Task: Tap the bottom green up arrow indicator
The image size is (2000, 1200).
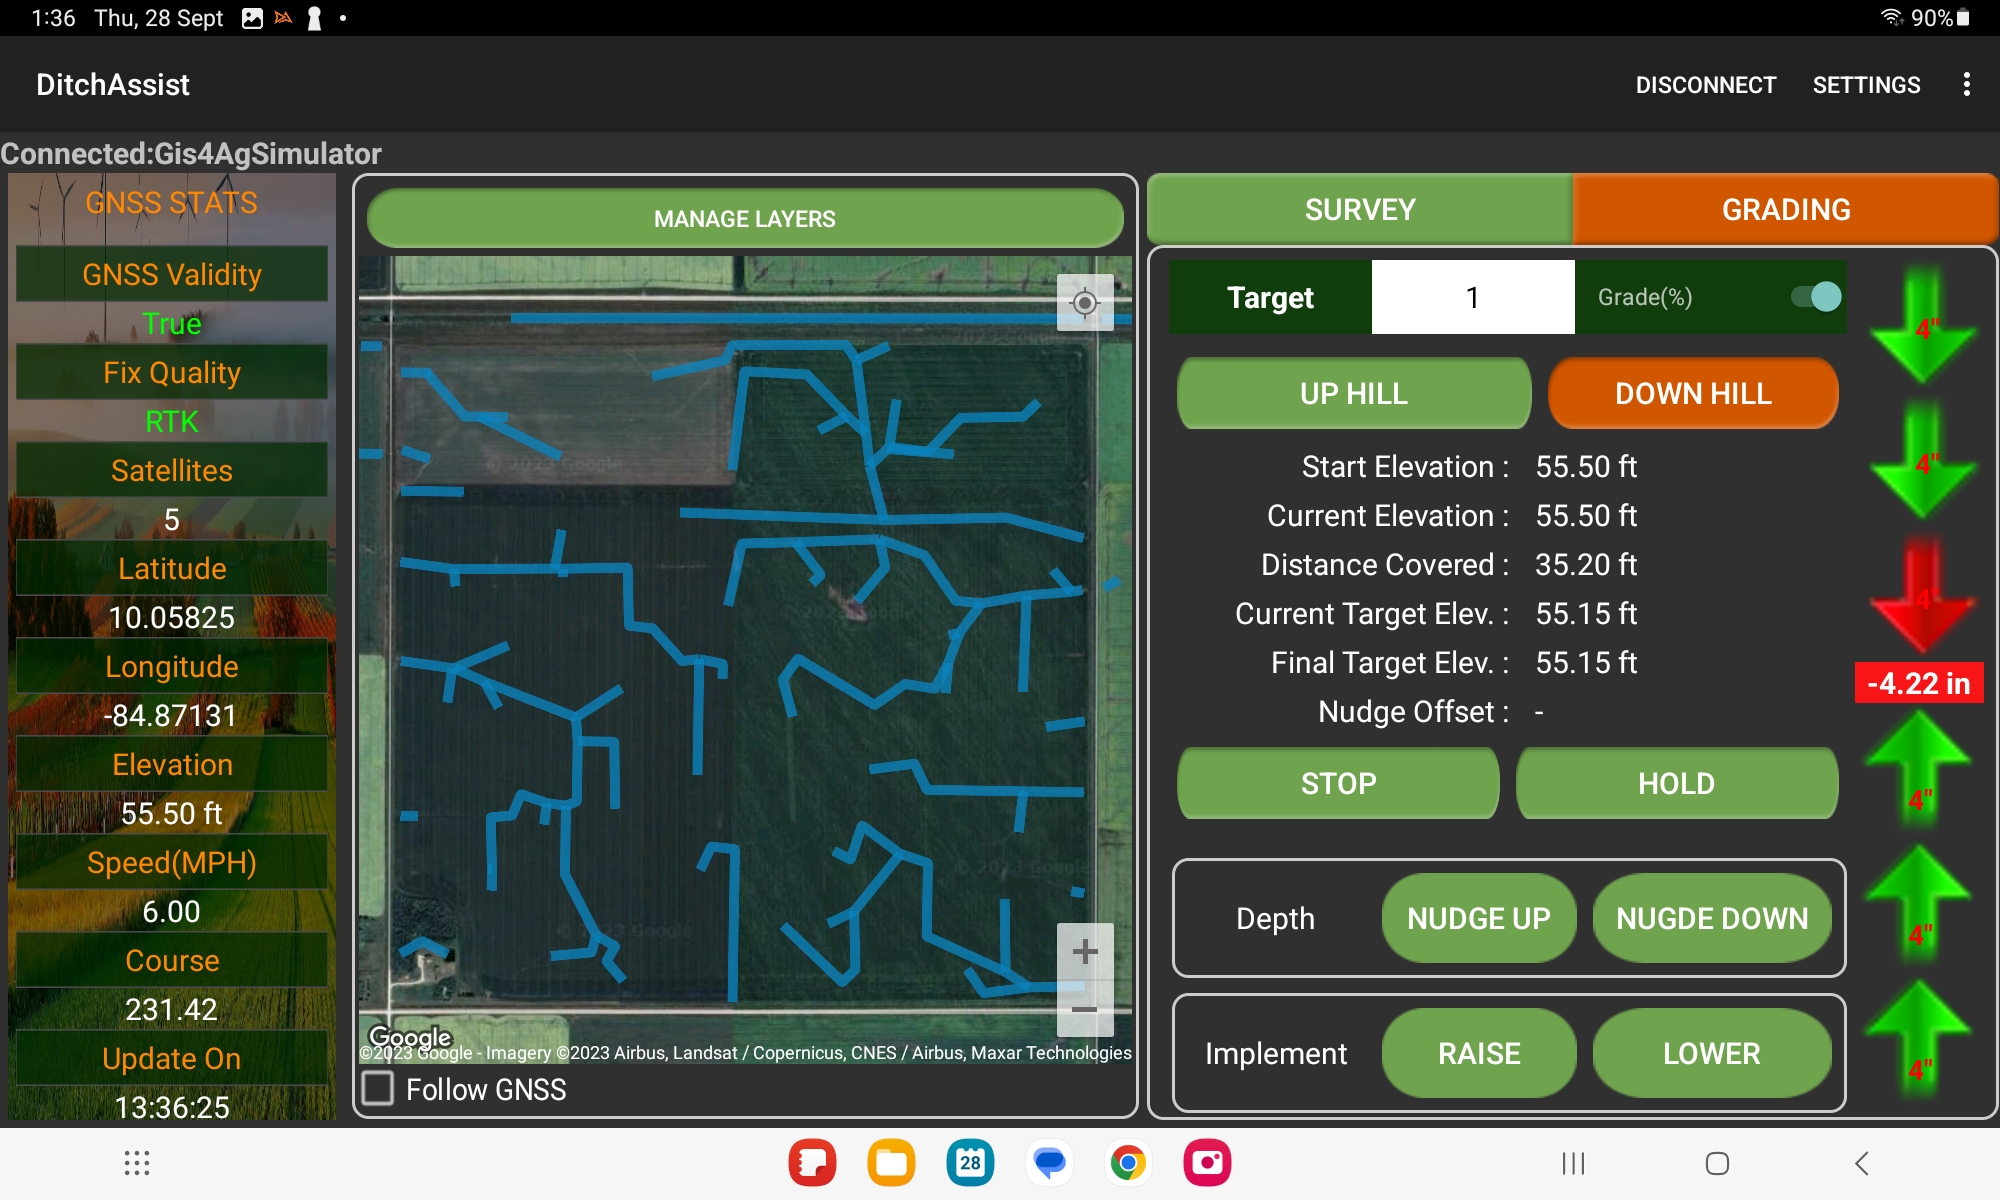Action: [x=1919, y=1038]
